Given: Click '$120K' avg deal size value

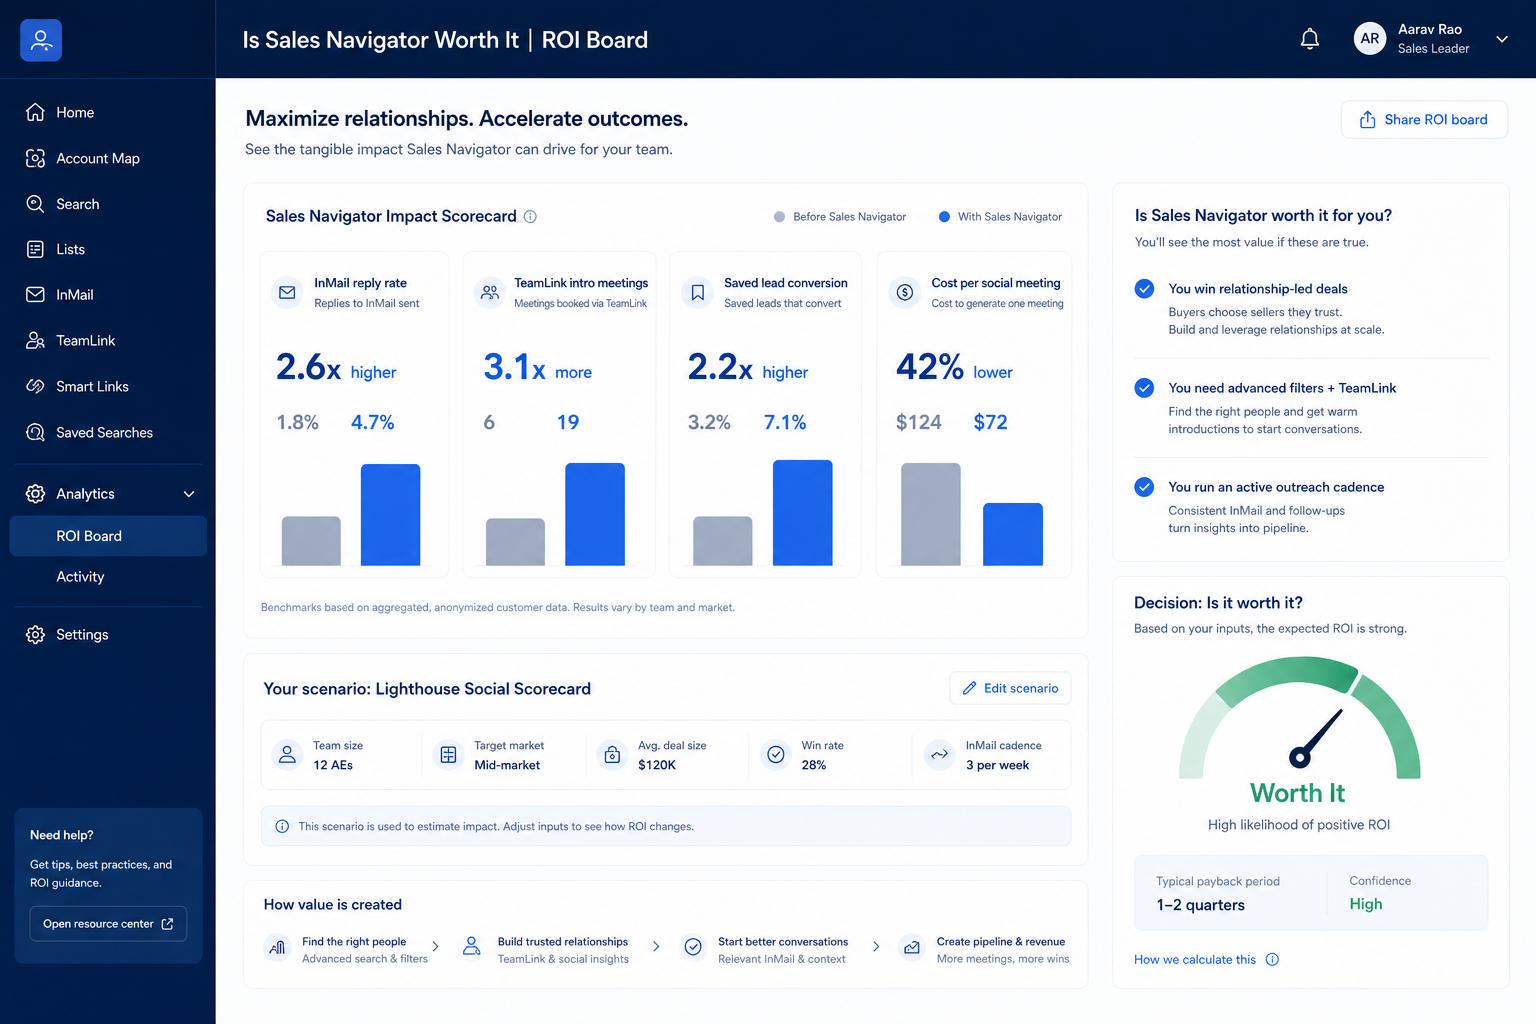Looking at the screenshot, I should click(657, 765).
